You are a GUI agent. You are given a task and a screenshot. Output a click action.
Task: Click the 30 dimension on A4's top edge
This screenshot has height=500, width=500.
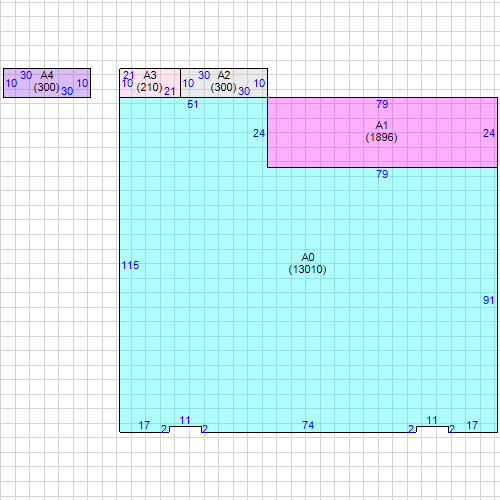click(26, 75)
